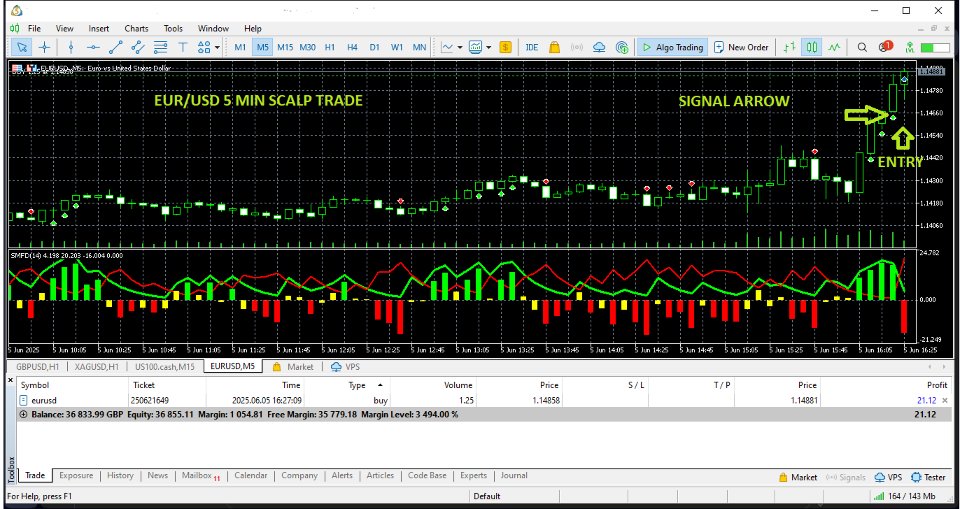Click the gold dollar trading icon

tap(506, 47)
